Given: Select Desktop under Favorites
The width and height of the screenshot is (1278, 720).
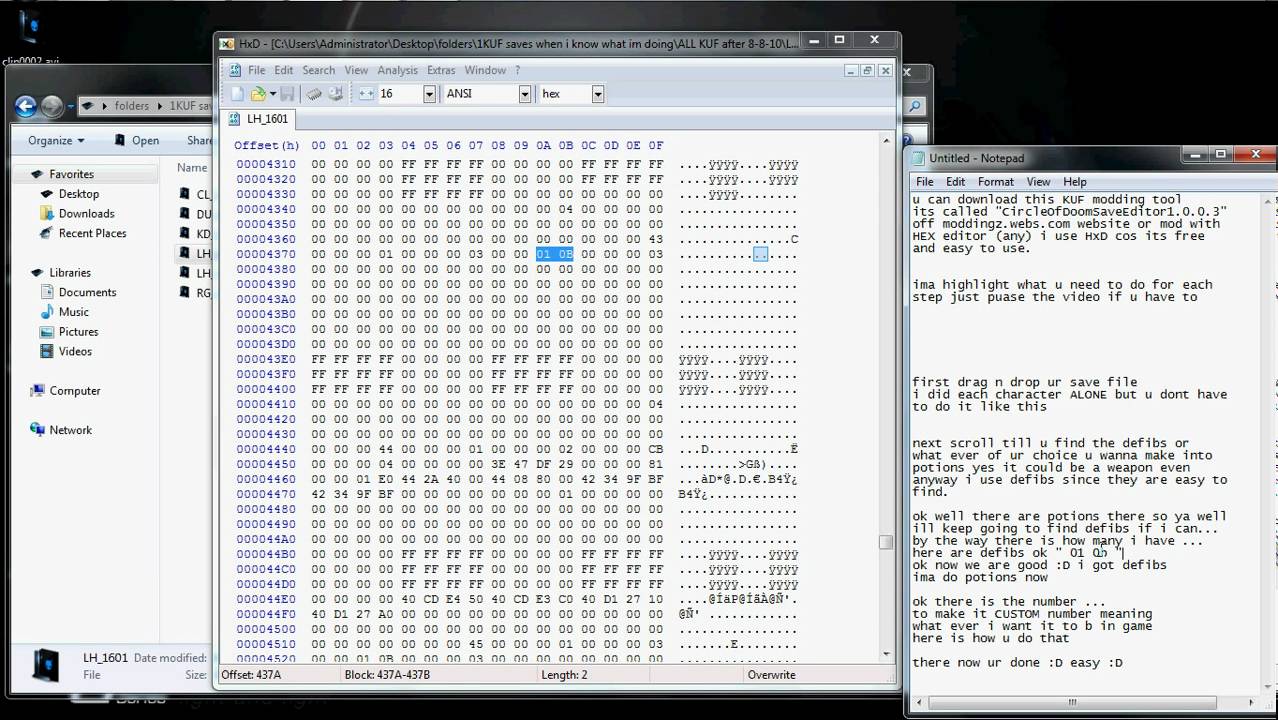Looking at the screenshot, I should pyautogui.click(x=79, y=194).
